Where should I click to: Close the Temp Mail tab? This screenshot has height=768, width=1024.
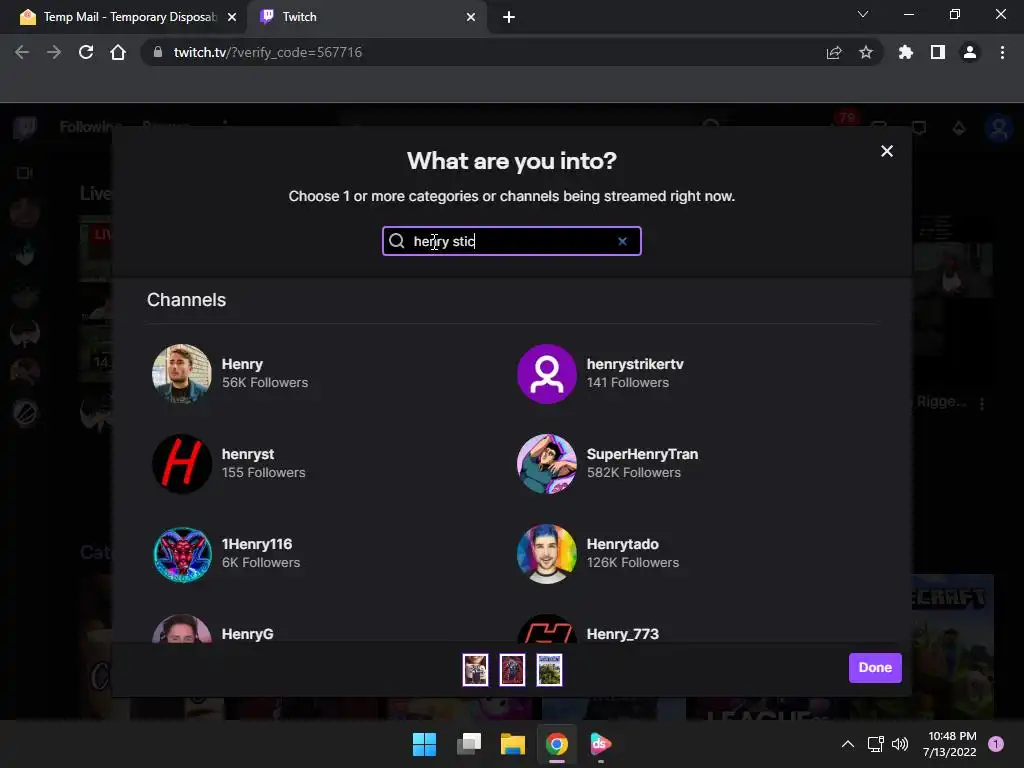(x=232, y=17)
